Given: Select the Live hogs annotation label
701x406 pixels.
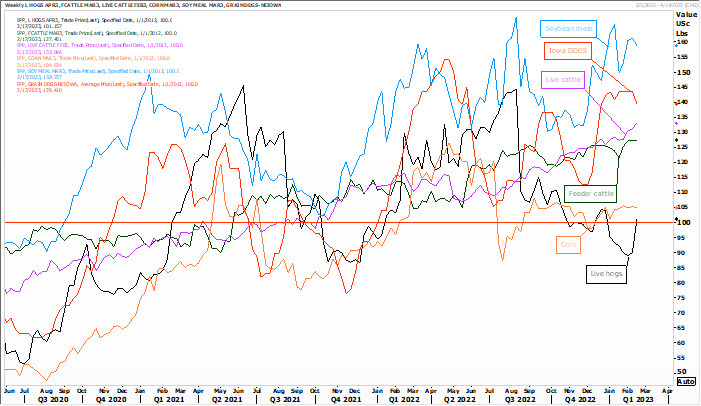Looking at the screenshot, I should point(607,271).
